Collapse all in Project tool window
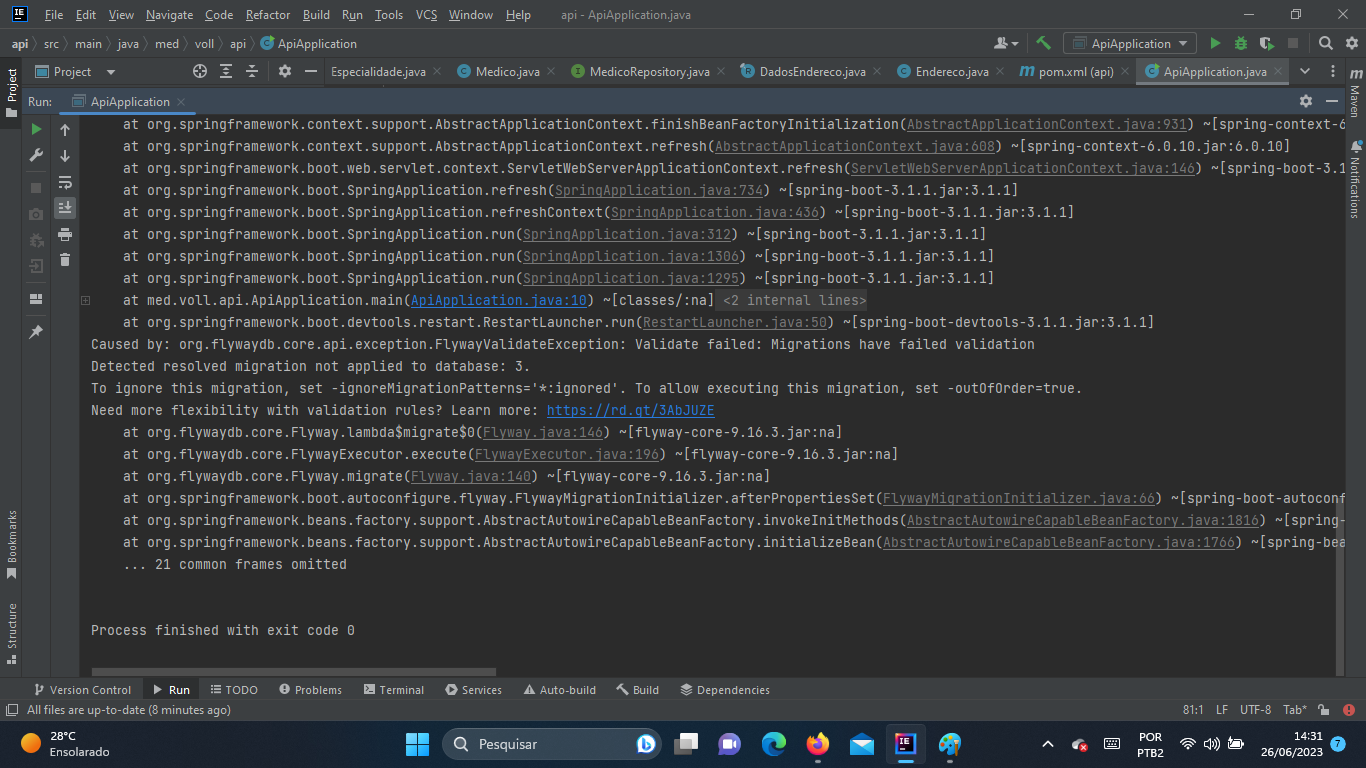This screenshot has height=768, width=1366. pyautogui.click(x=252, y=71)
